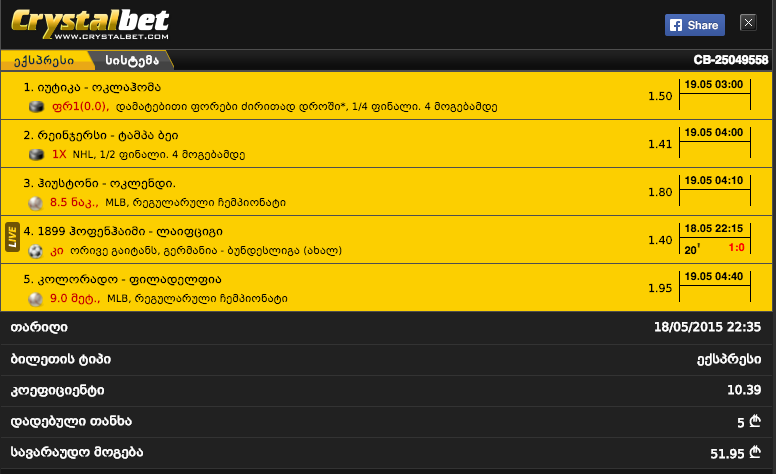
Task: Click the 1.80 odds for ჰიუსტონი
Action: pyautogui.click(x=660, y=192)
